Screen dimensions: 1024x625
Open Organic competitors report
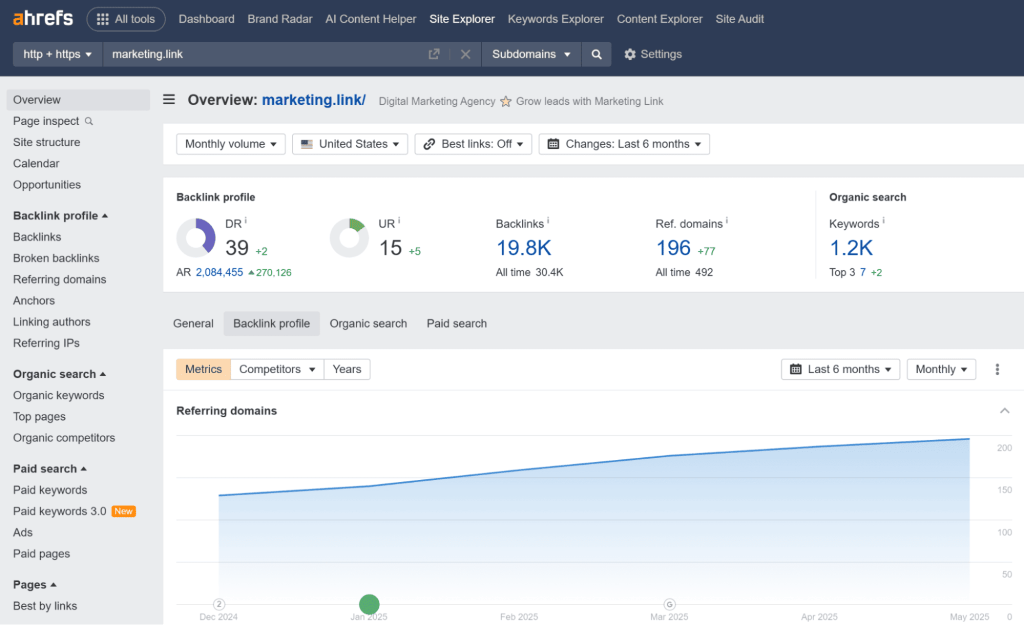64,438
